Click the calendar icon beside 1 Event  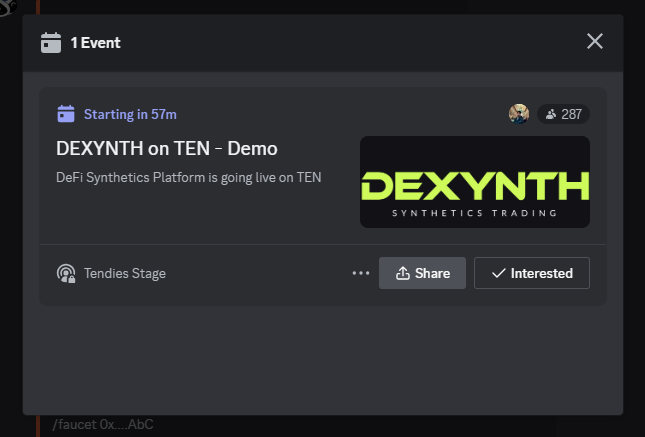point(51,42)
